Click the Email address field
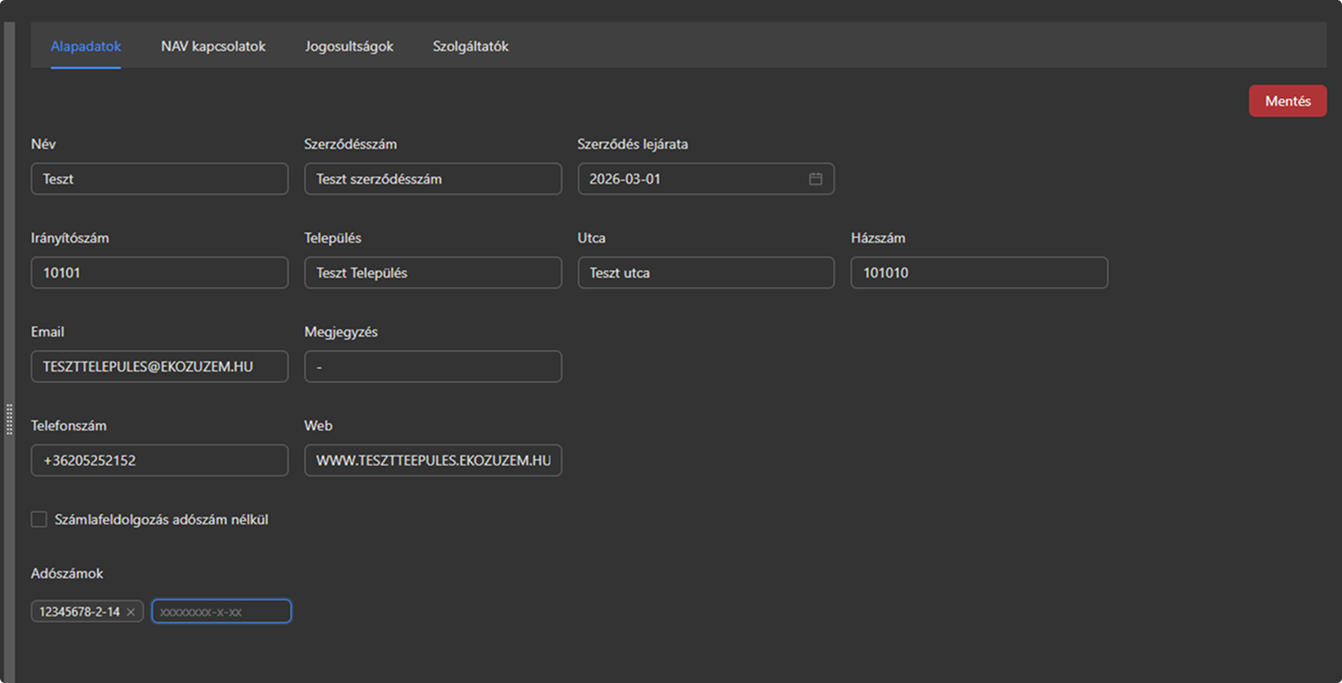1342x683 pixels. pyautogui.click(x=160, y=367)
